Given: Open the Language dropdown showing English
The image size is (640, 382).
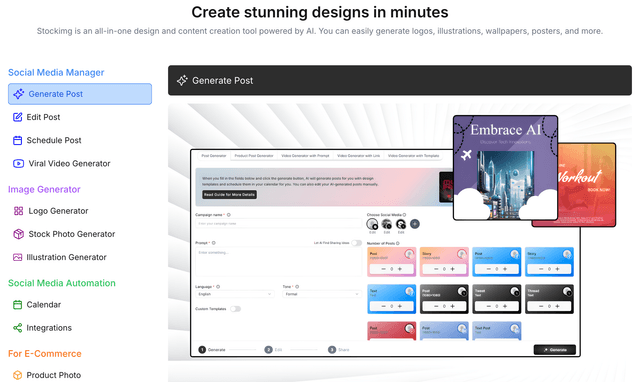Looking at the screenshot, I should click(235, 294).
